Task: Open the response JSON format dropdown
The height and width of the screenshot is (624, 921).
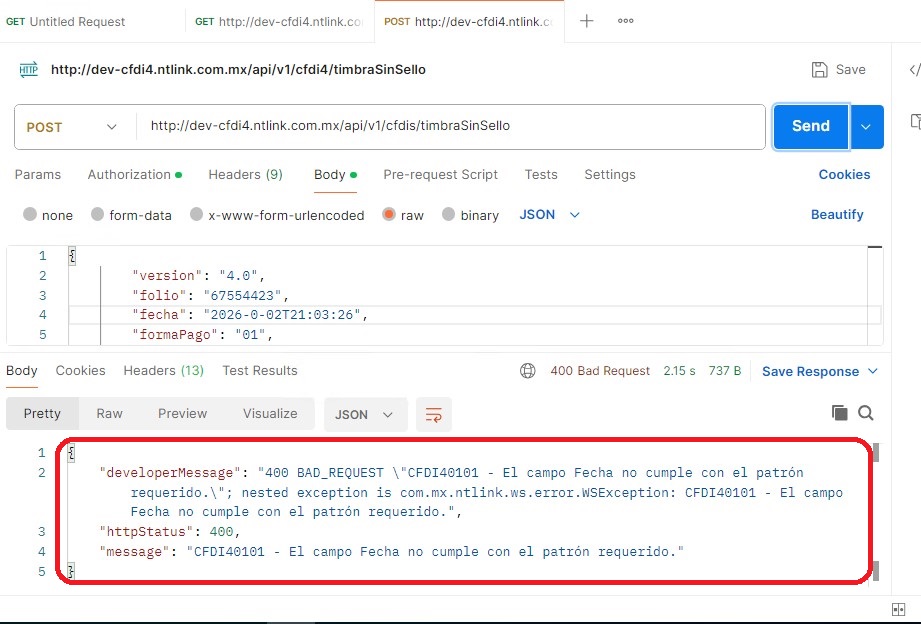Action: click(365, 414)
